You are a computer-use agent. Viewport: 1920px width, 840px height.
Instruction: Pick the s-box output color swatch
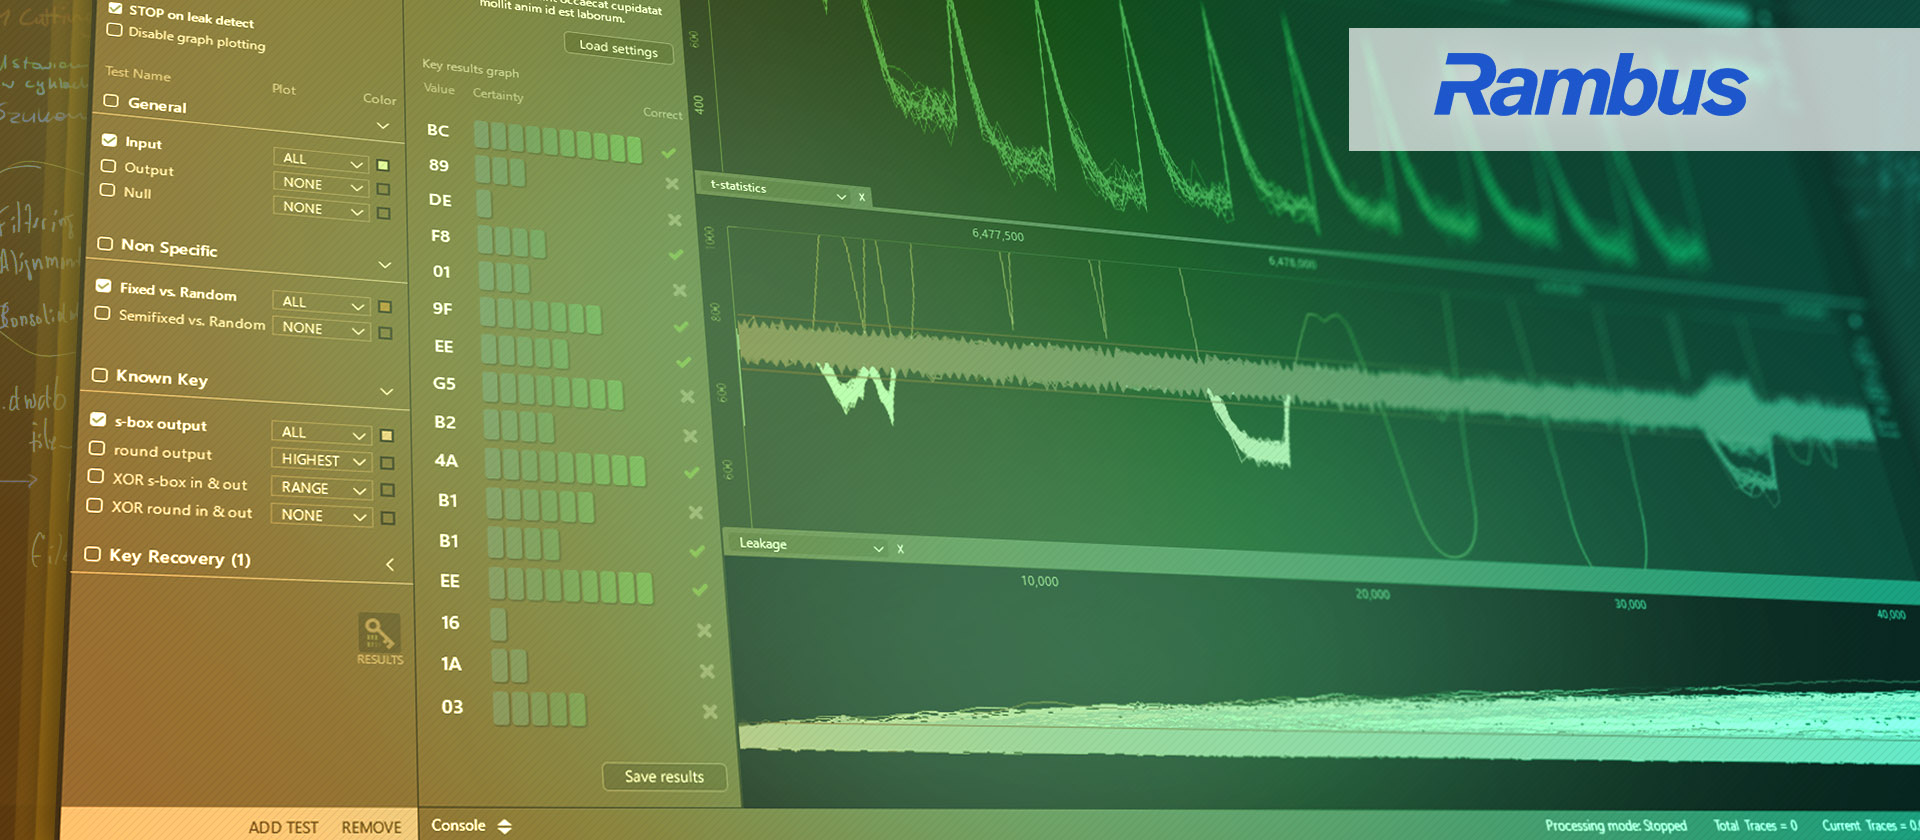[387, 435]
